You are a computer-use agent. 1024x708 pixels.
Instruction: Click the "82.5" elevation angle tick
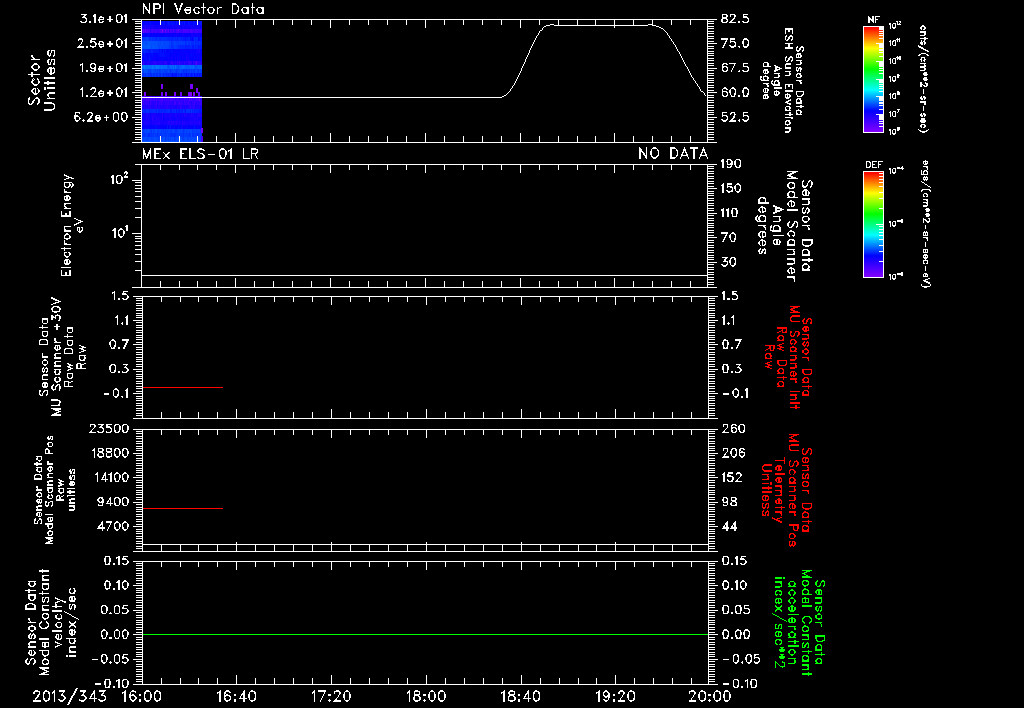pyautogui.click(x=735, y=19)
